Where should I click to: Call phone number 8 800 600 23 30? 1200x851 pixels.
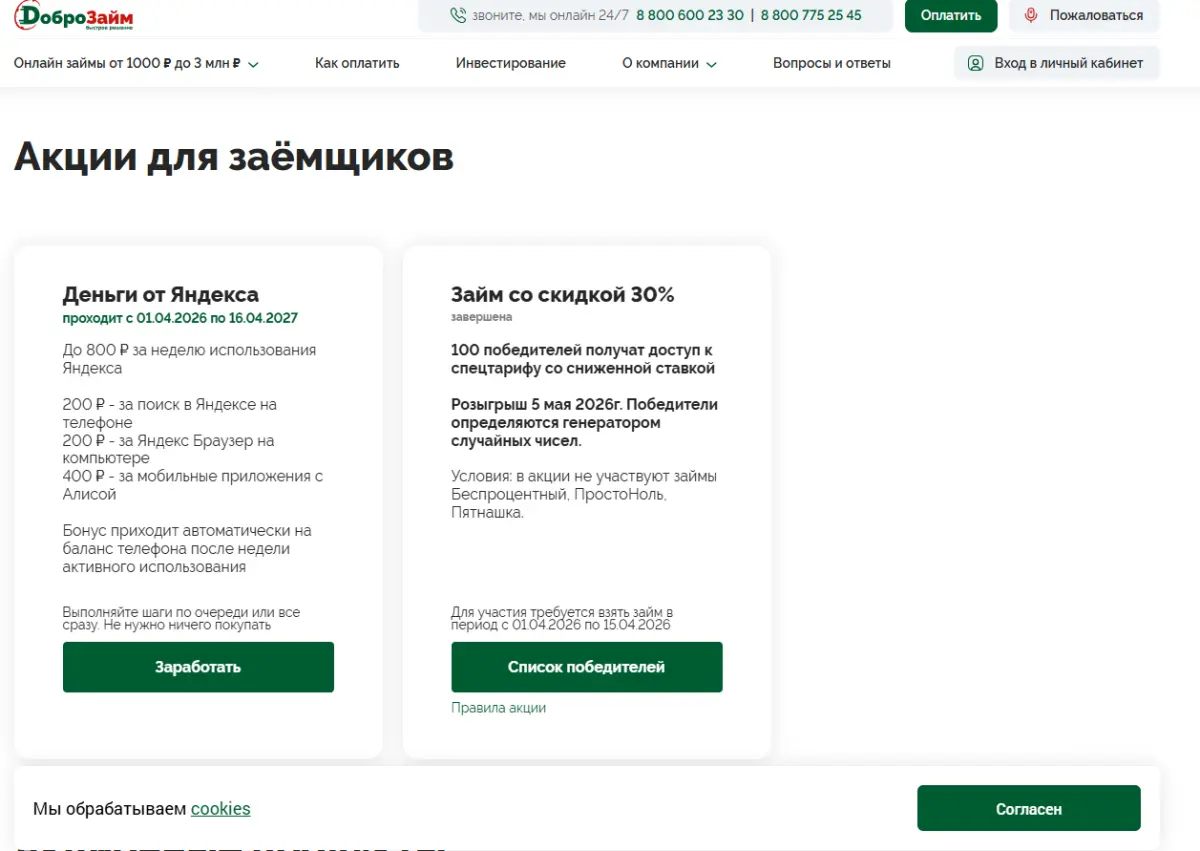click(690, 15)
